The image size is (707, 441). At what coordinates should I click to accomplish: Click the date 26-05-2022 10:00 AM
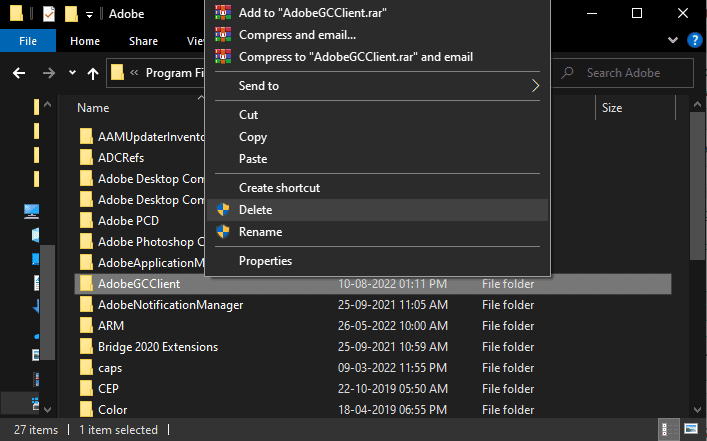click(393, 326)
